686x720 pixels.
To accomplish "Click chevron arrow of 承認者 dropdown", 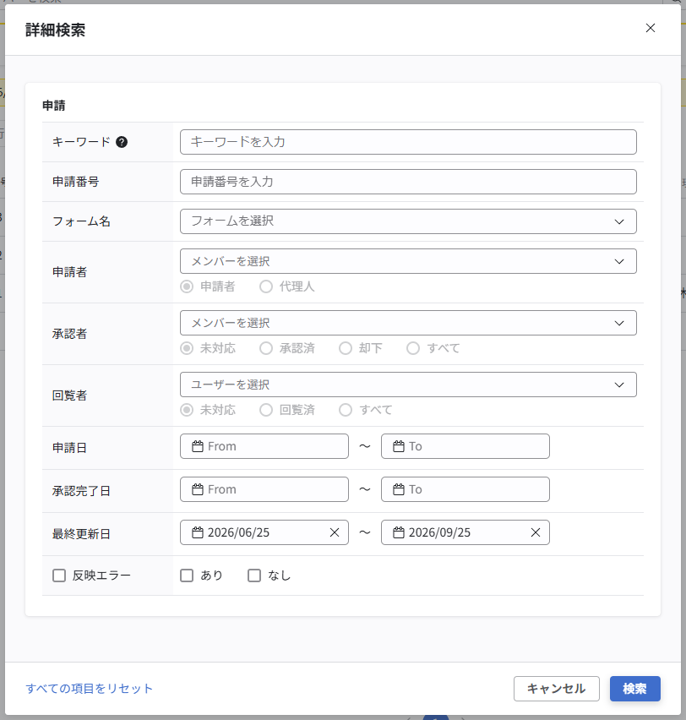I will tap(619, 323).
